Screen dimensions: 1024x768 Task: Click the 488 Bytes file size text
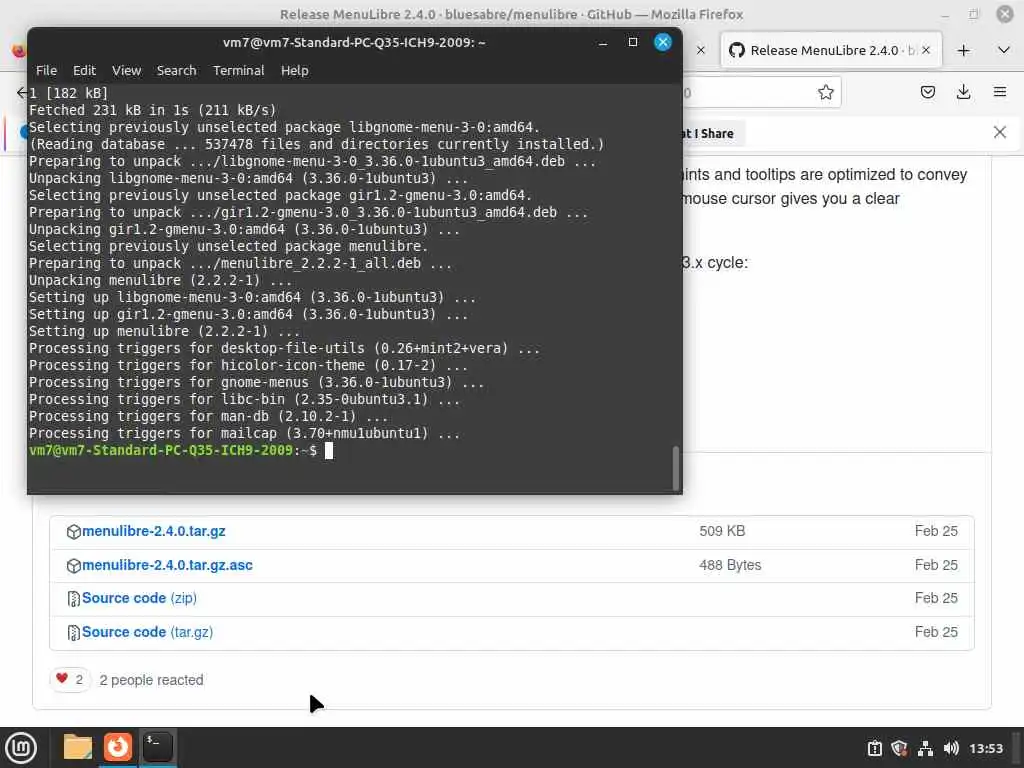click(x=730, y=565)
